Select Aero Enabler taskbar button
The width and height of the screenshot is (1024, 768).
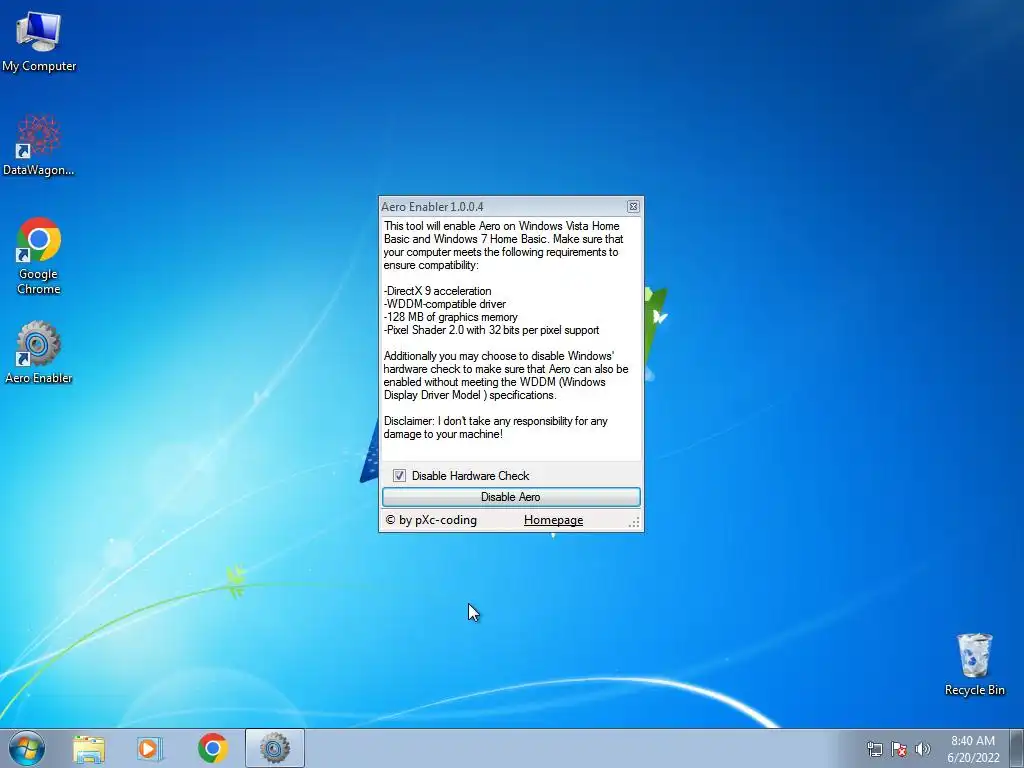click(274, 748)
